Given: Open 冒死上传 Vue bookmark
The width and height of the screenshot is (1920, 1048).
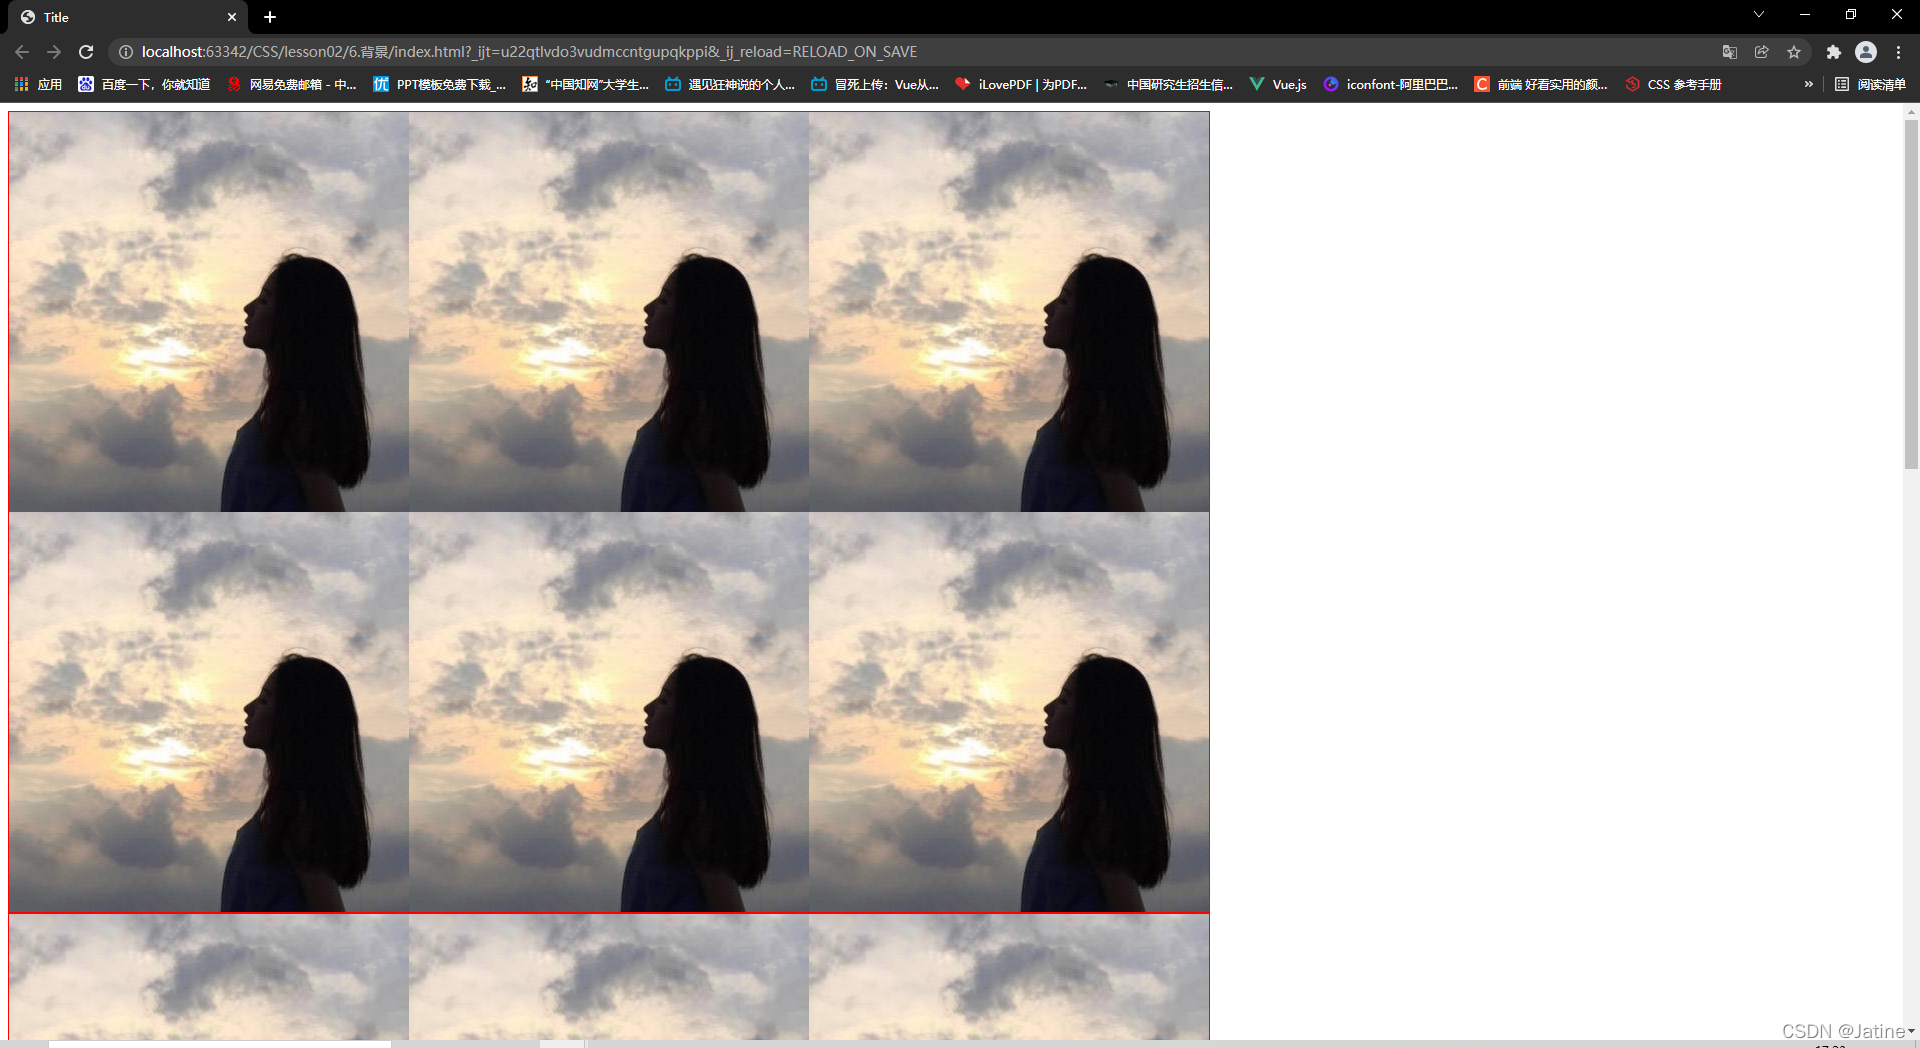Looking at the screenshot, I should (875, 85).
